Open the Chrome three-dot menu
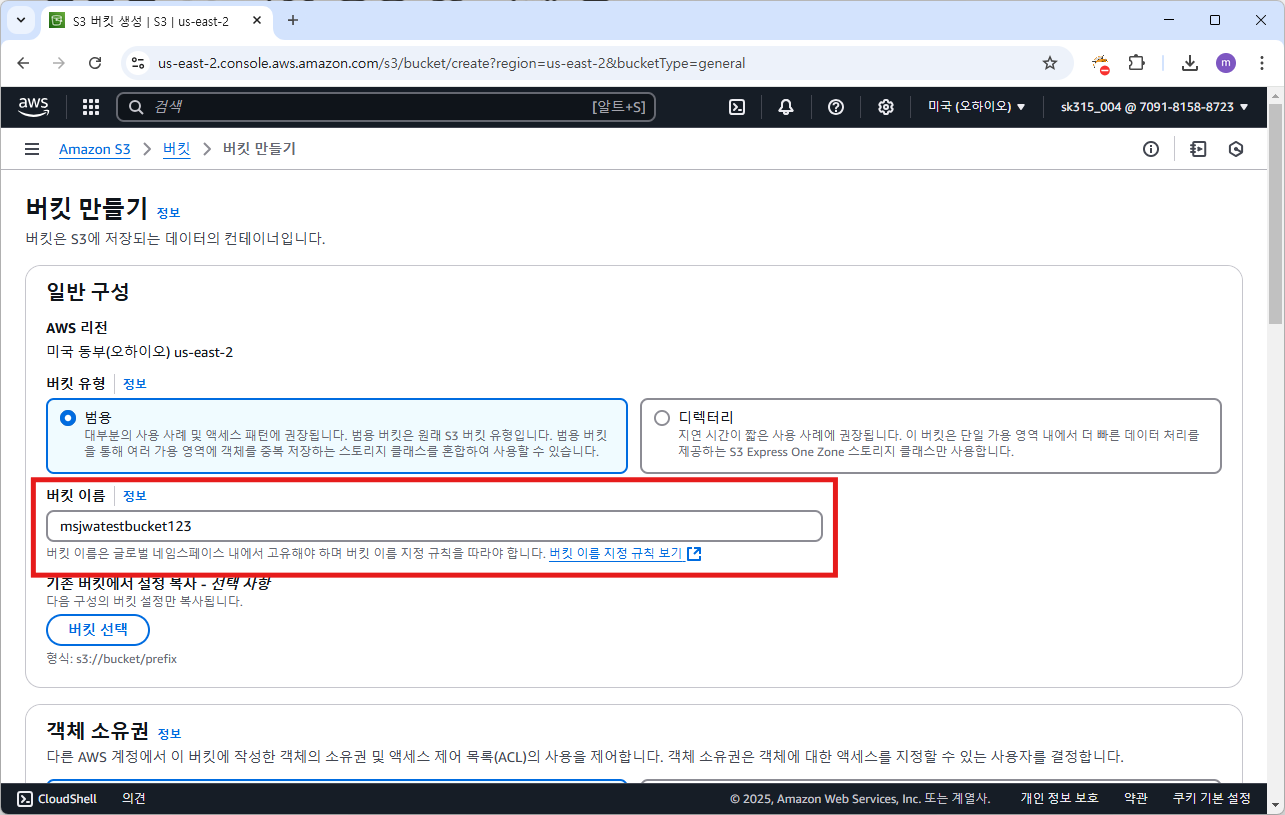The image size is (1285, 815). coord(1261,63)
